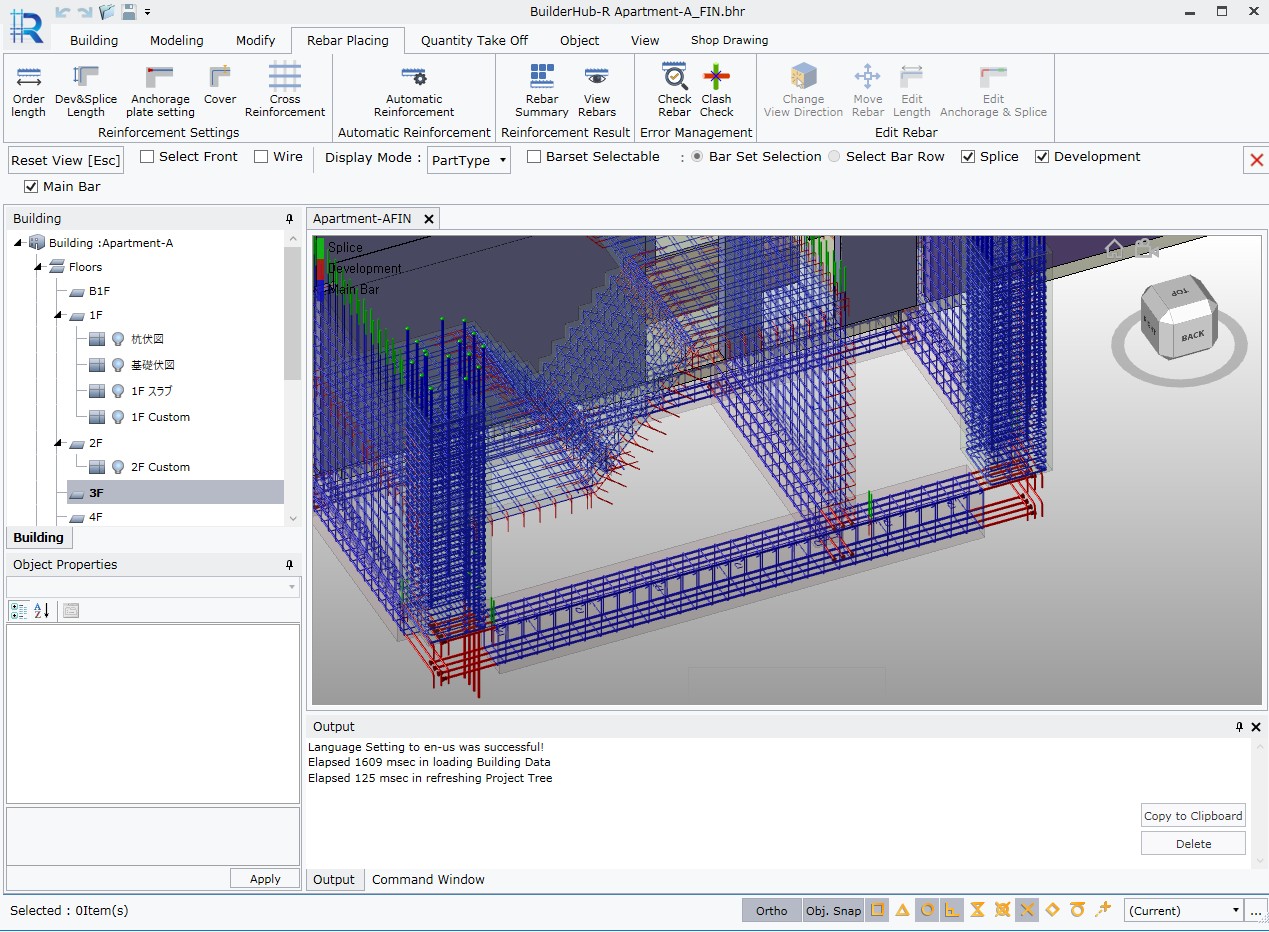Run Automatic Reinforcement

[414, 90]
